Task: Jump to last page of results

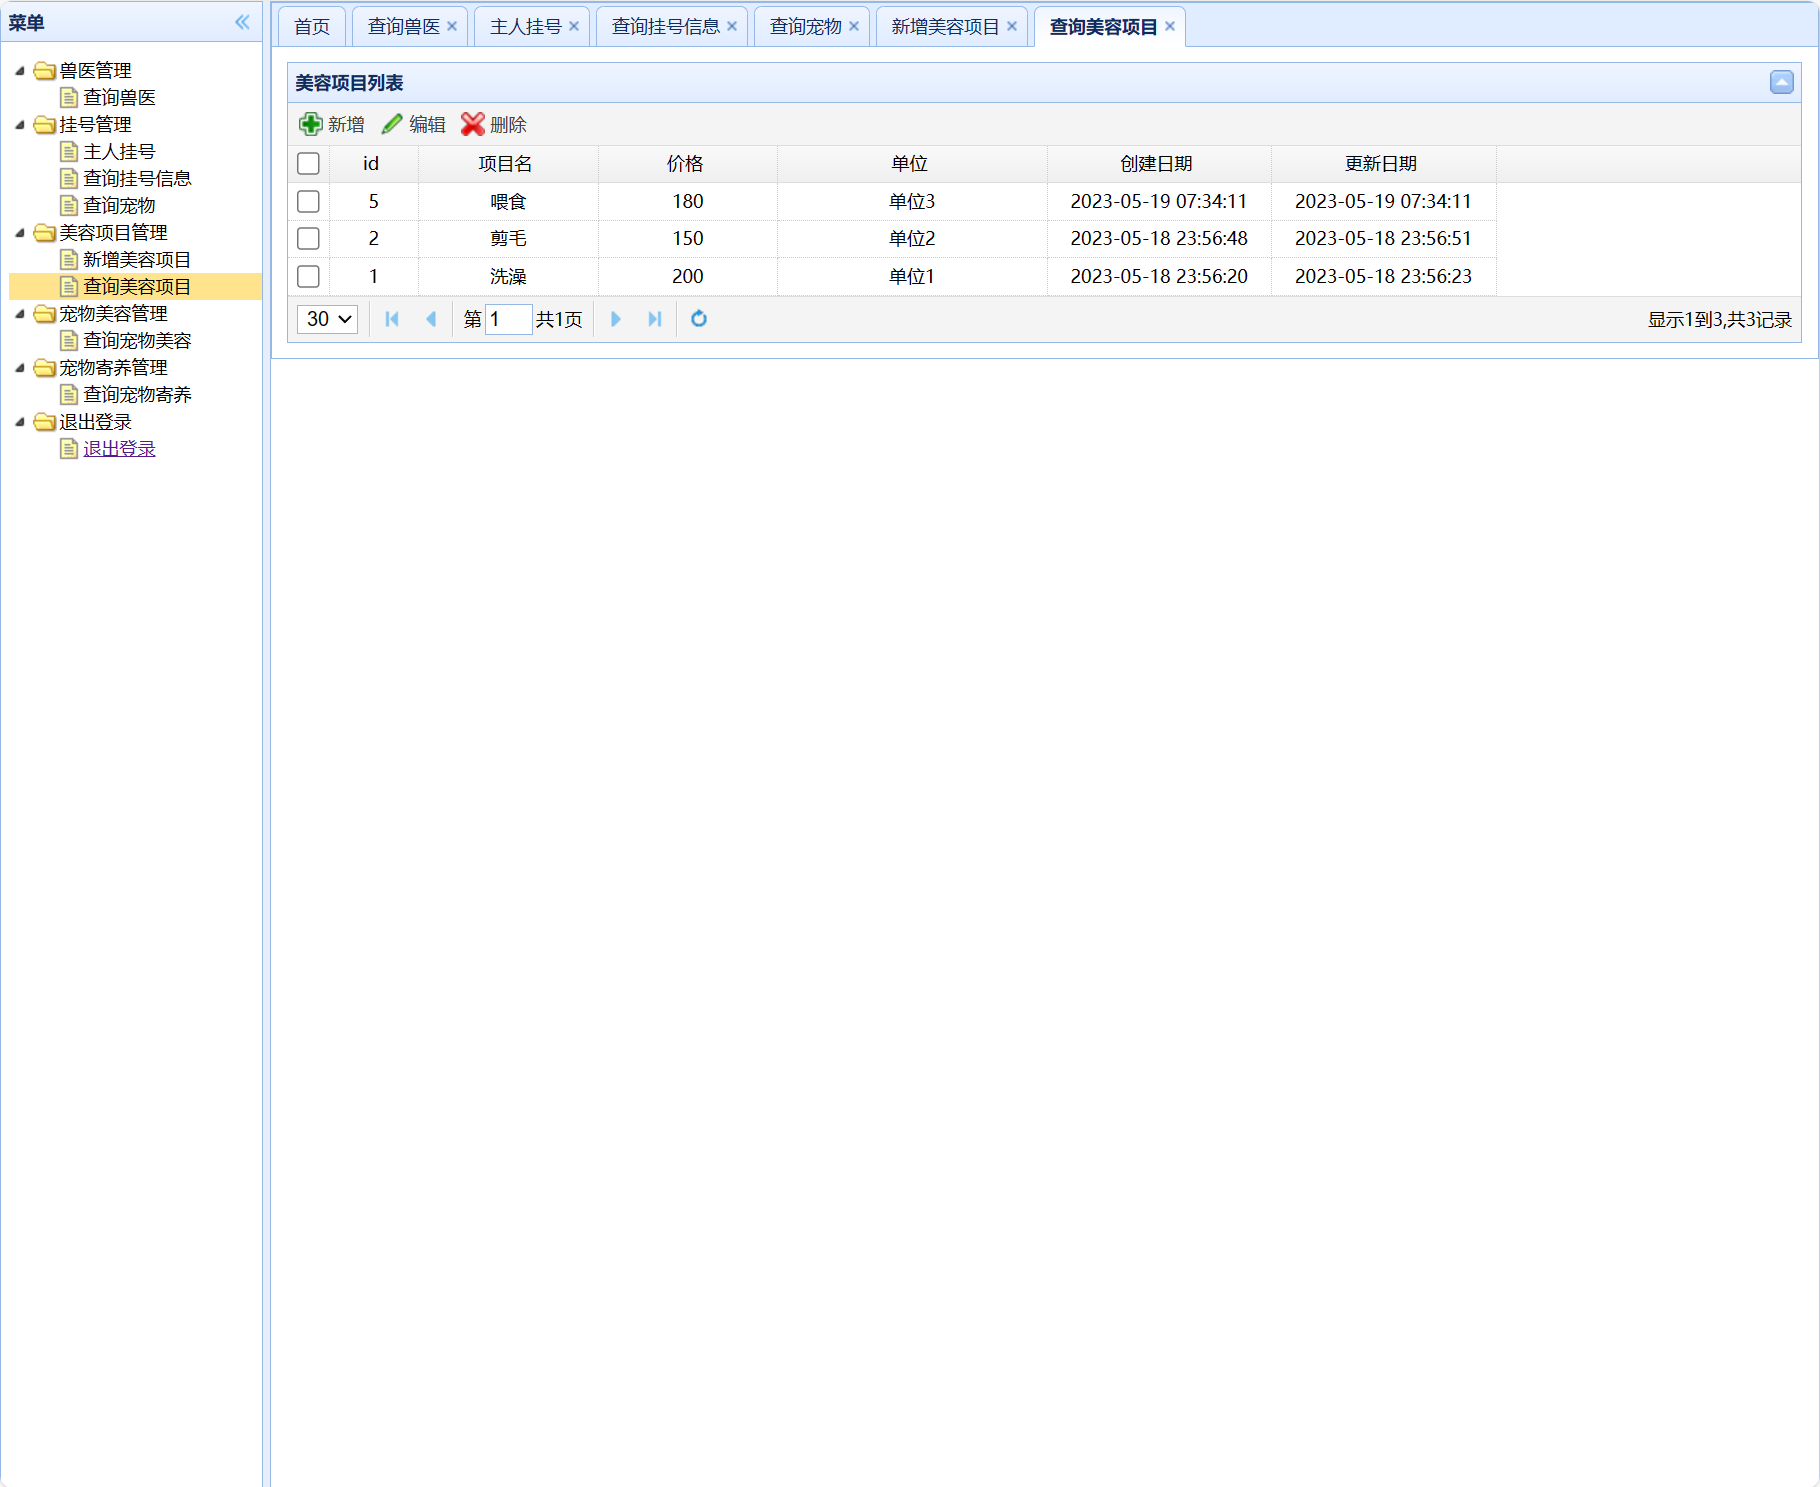Action: click(655, 319)
